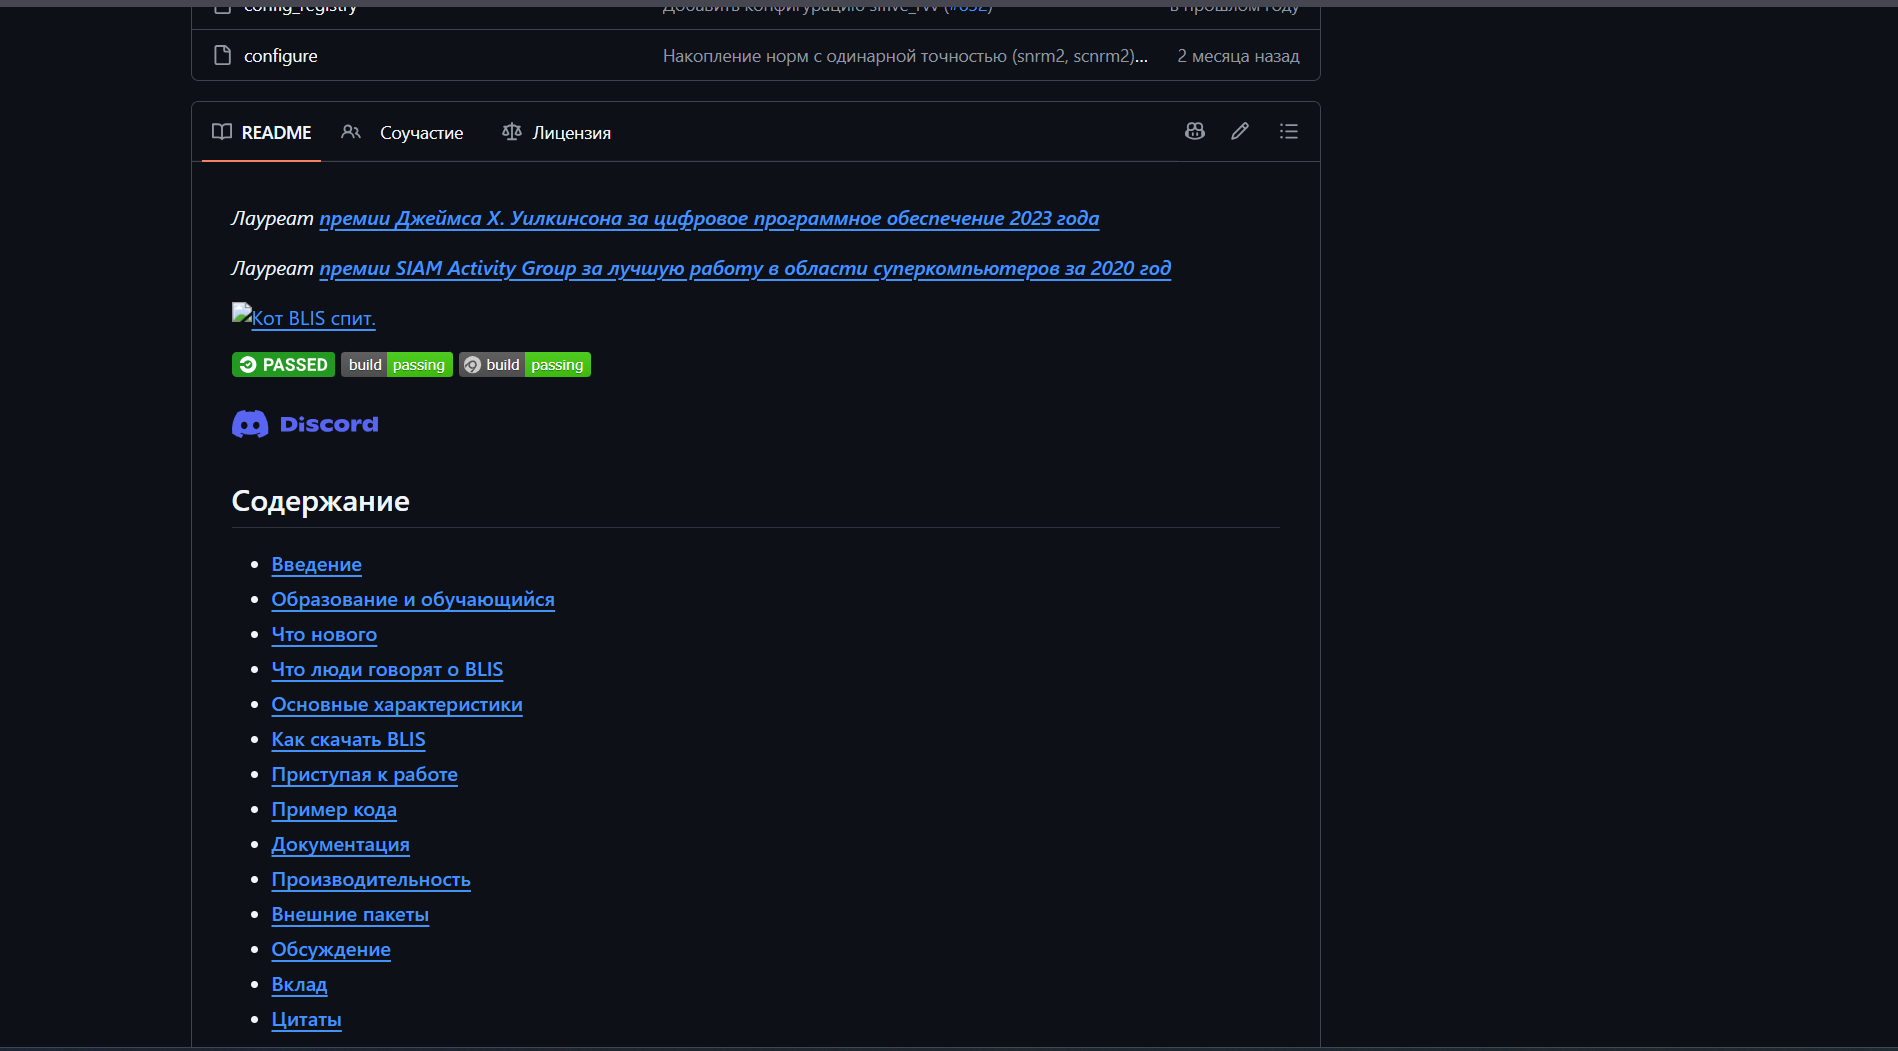Open the first build passing badge
1898x1051 pixels.
397,365
